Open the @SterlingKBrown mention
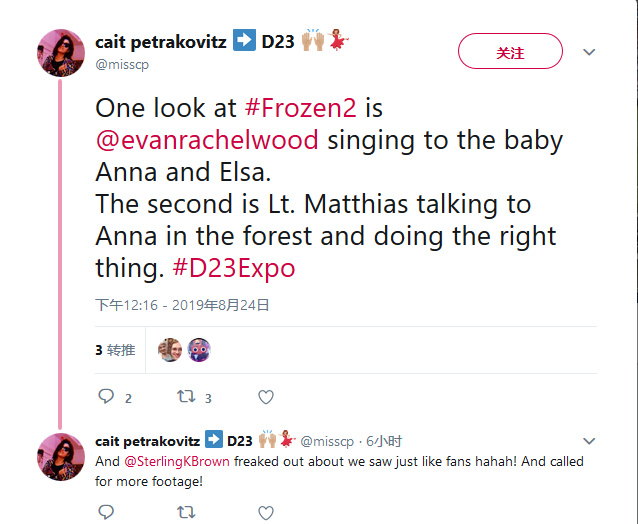Image resolution: width=638 pixels, height=524 pixels. click(x=175, y=462)
